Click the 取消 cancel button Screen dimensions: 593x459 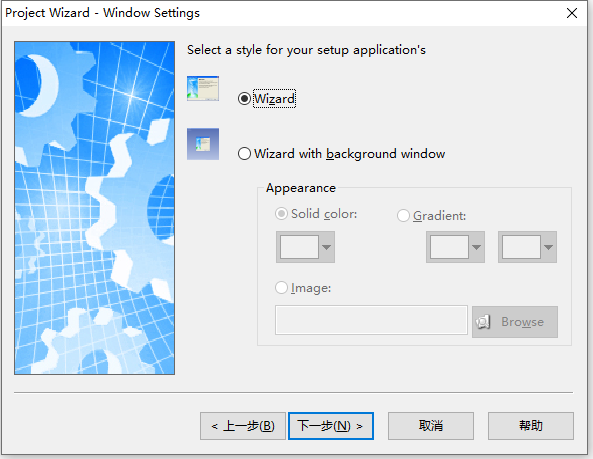[x=431, y=426]
